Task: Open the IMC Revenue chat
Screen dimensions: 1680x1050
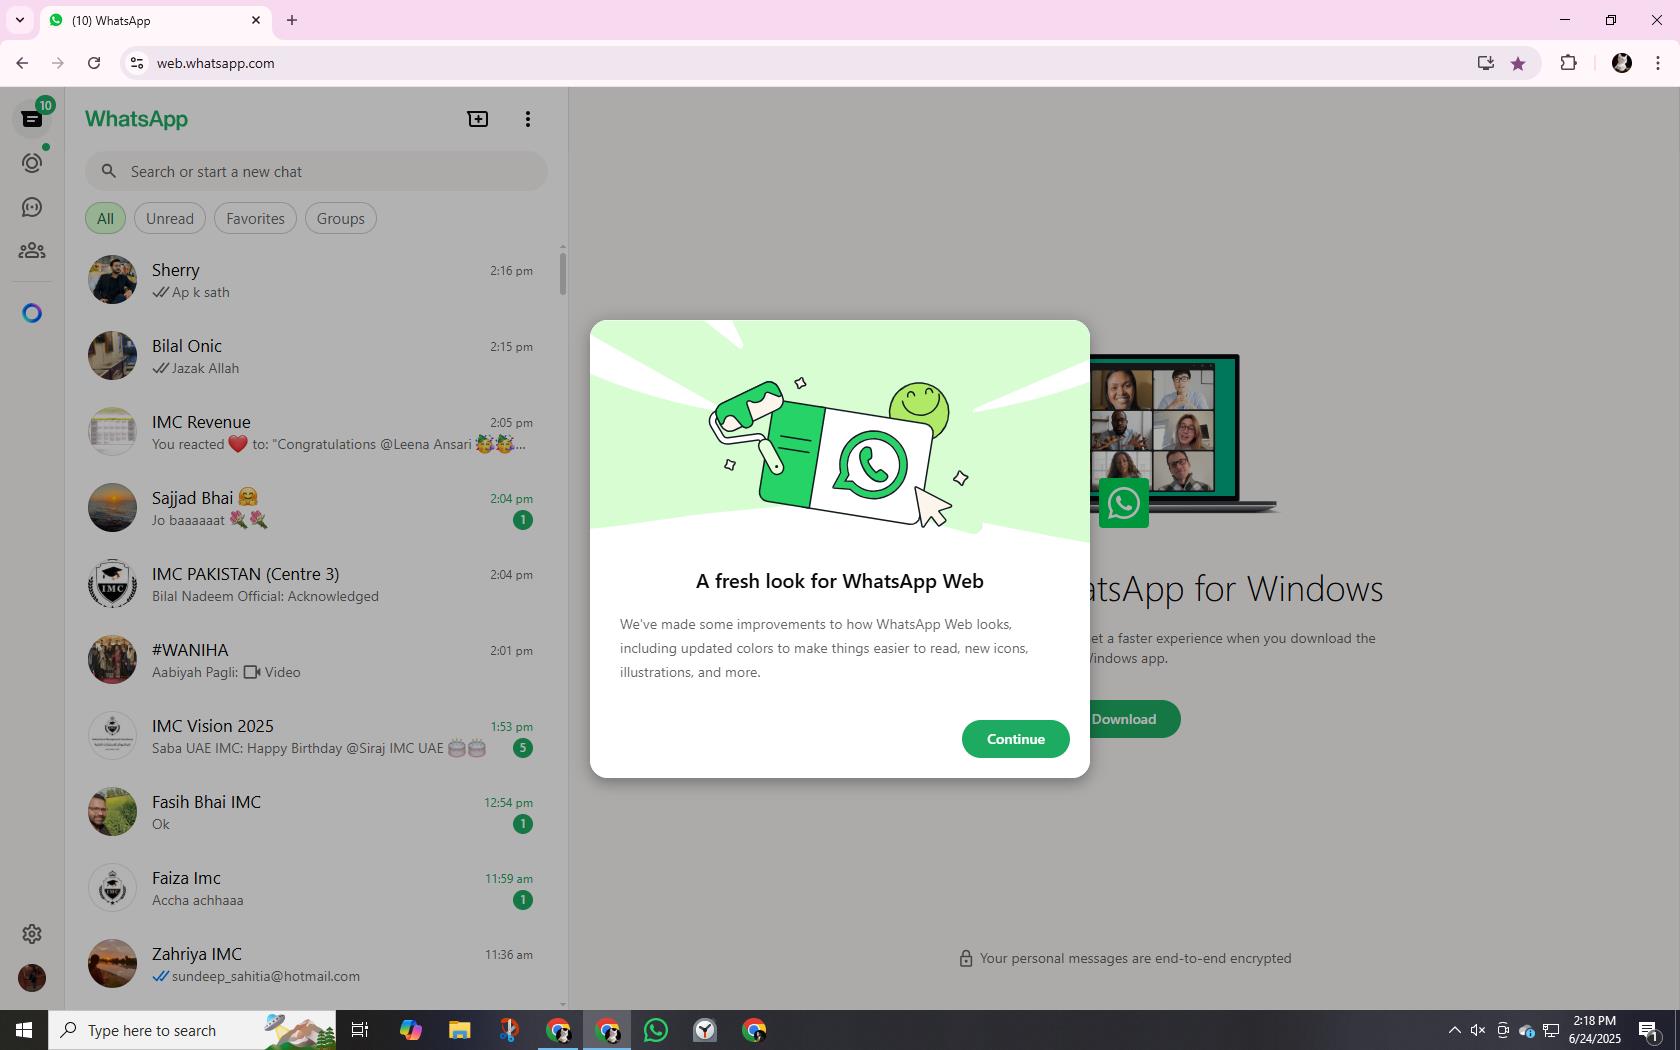Action: click(x=312, y=432)
